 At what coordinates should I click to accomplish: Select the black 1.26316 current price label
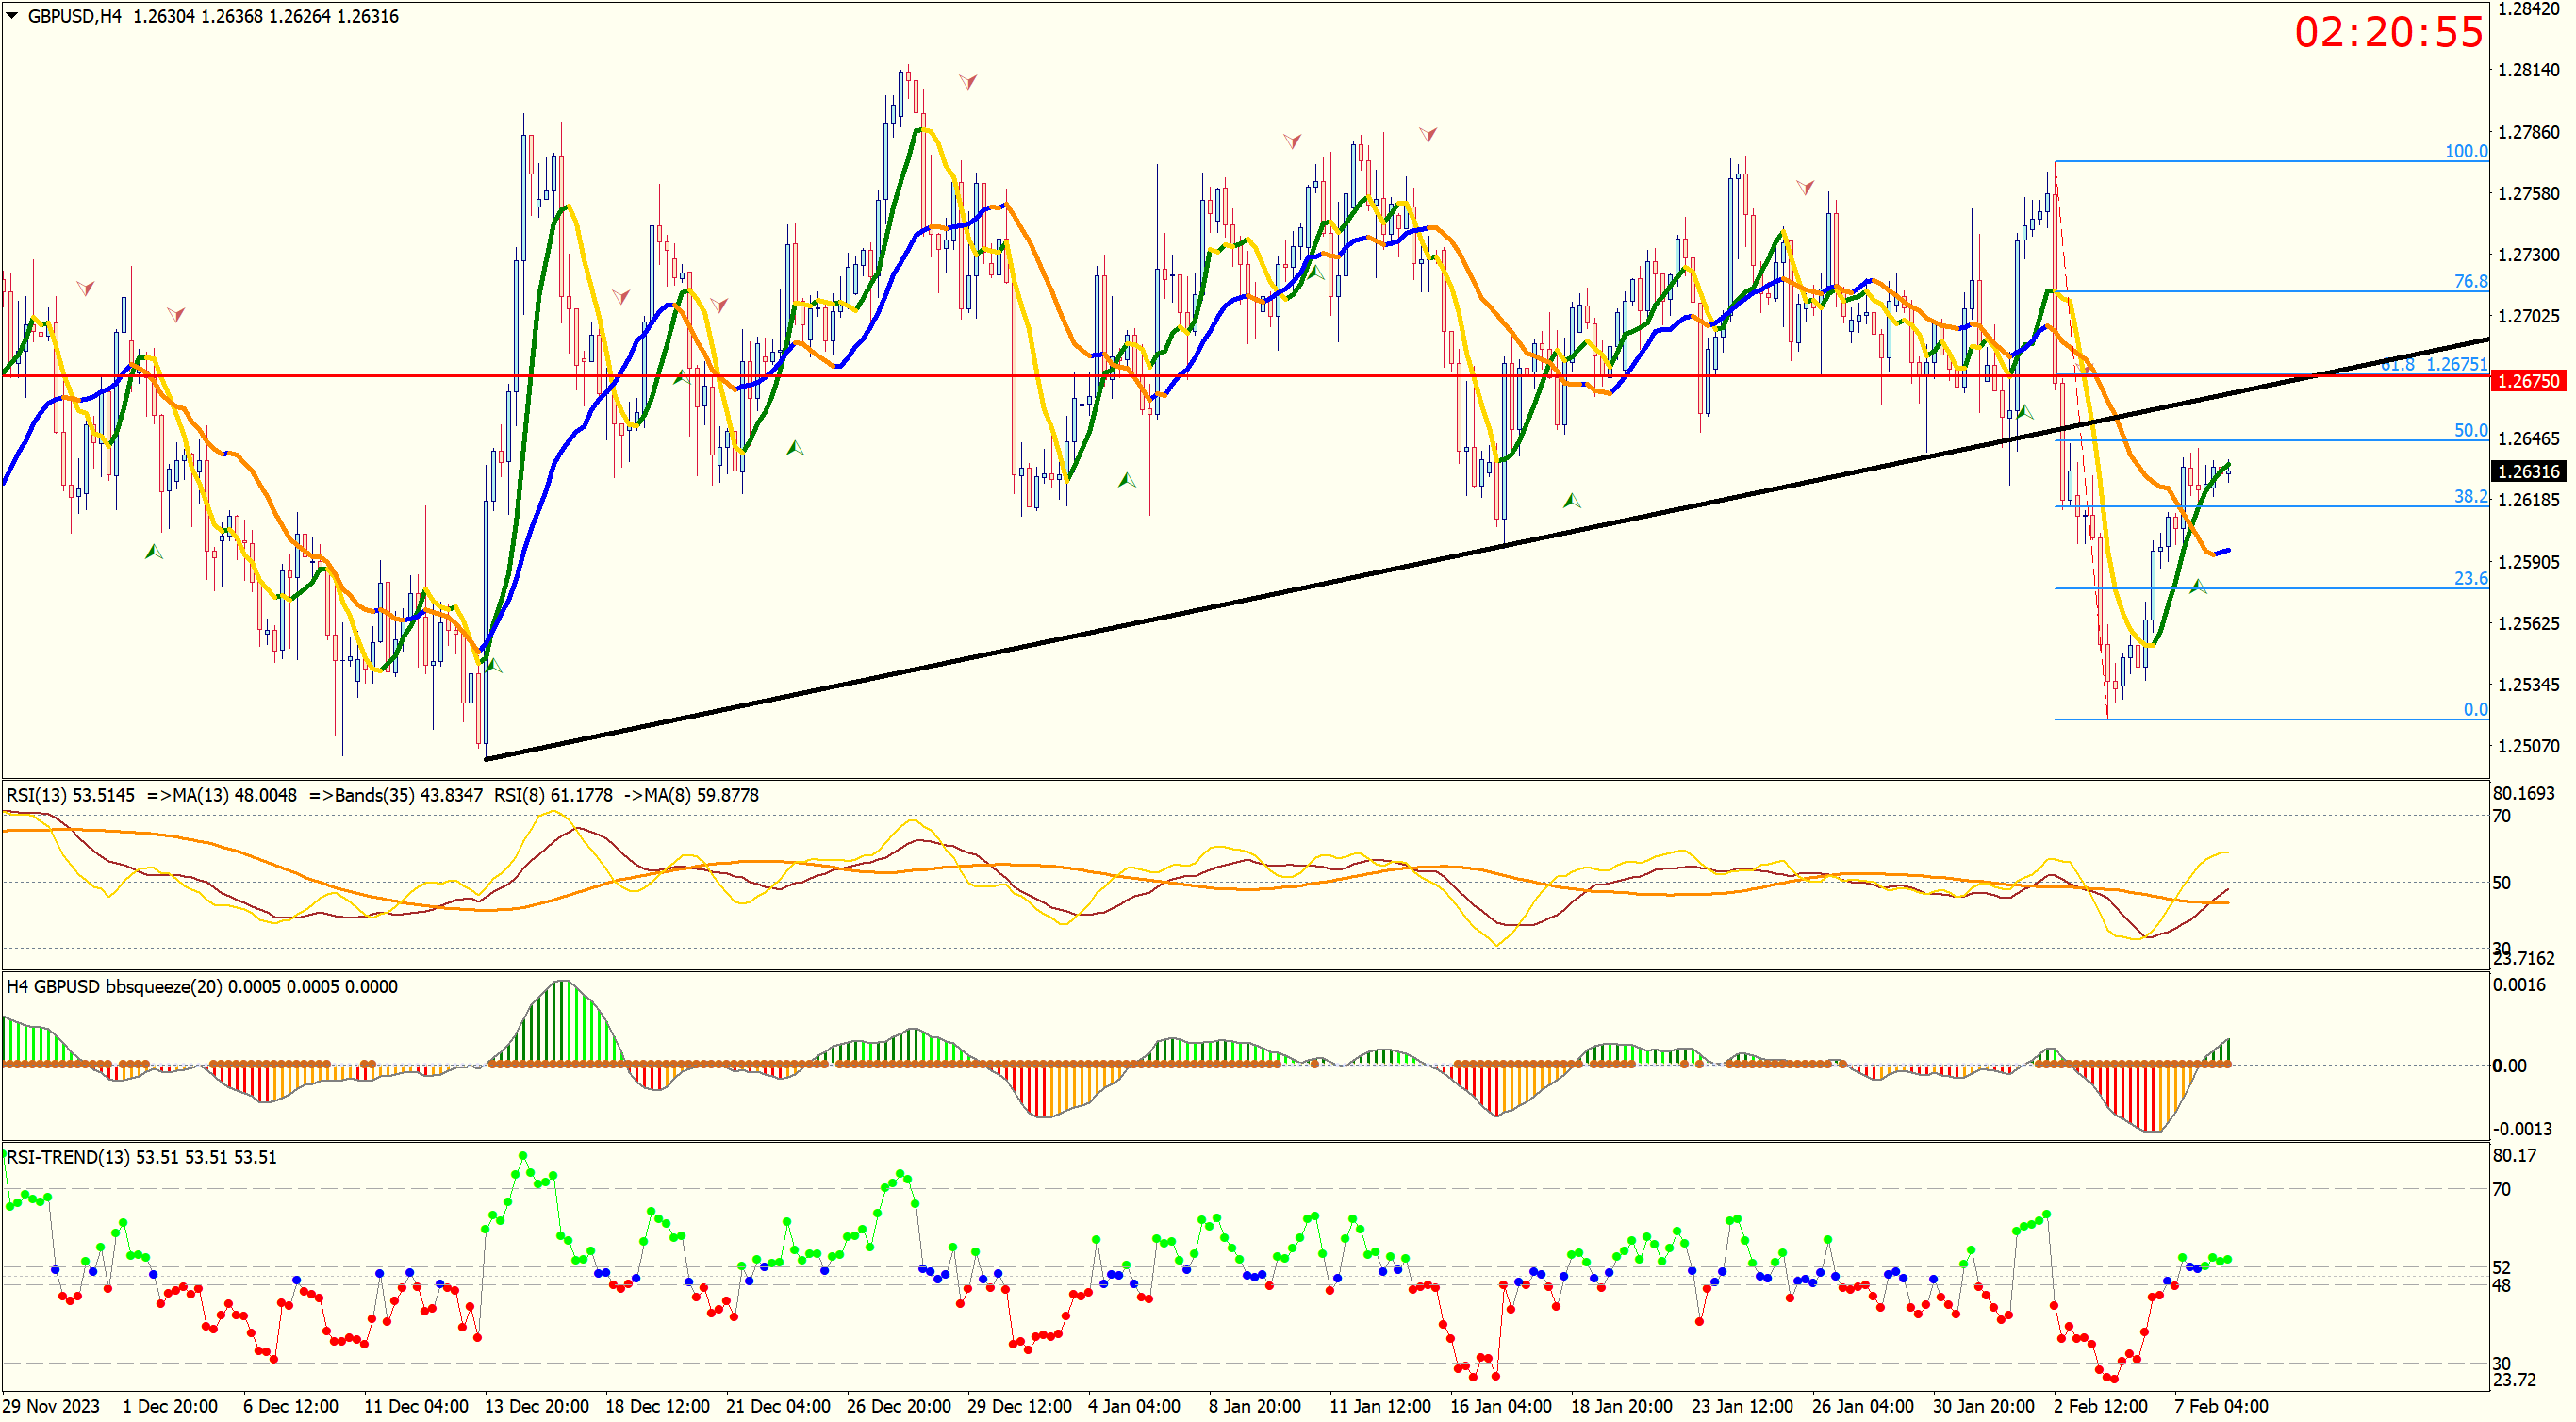(x=2528, y=471)
